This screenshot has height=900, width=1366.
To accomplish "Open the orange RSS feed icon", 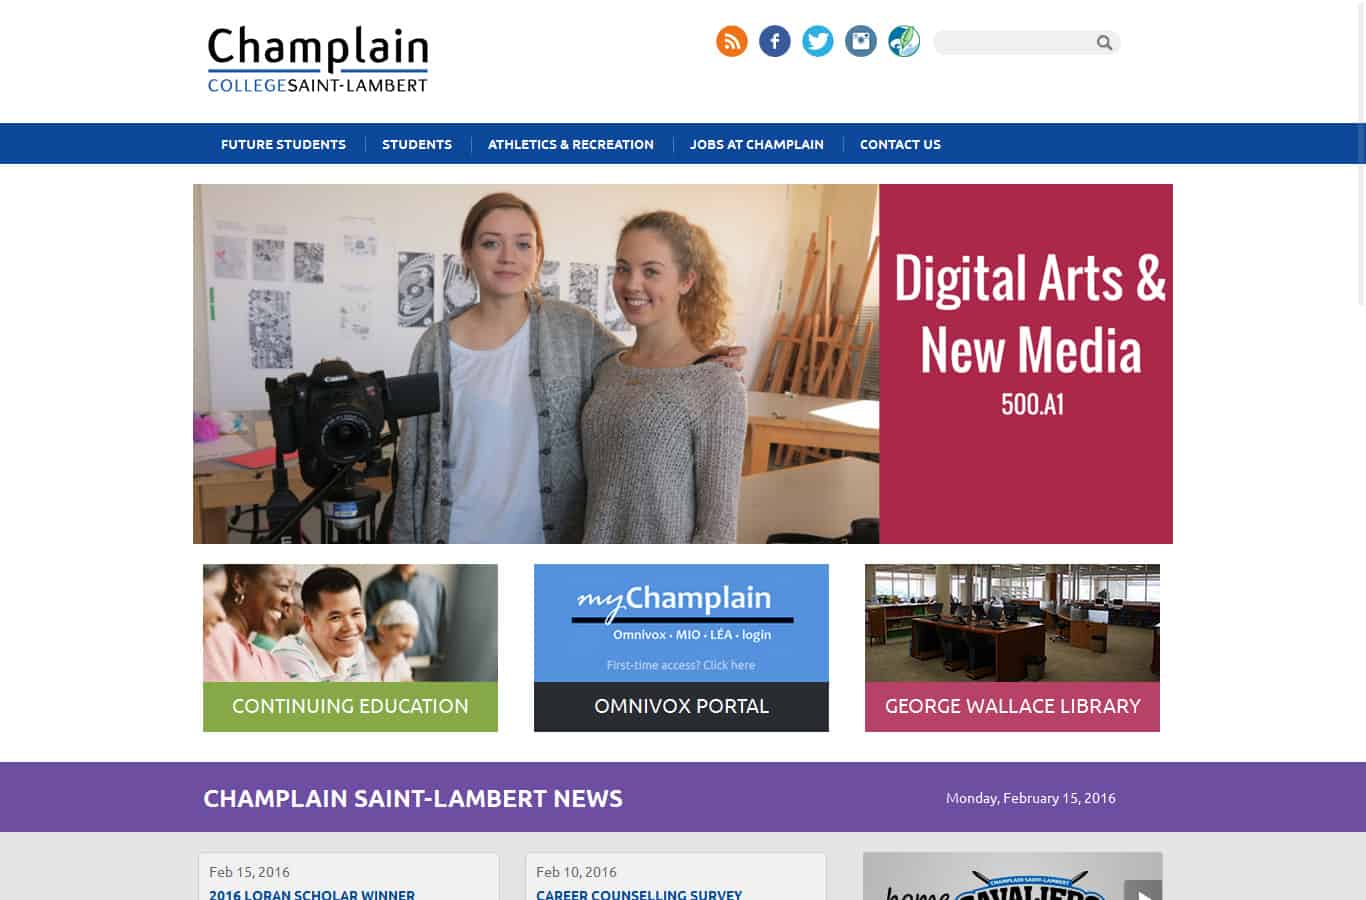I will 732,41.
